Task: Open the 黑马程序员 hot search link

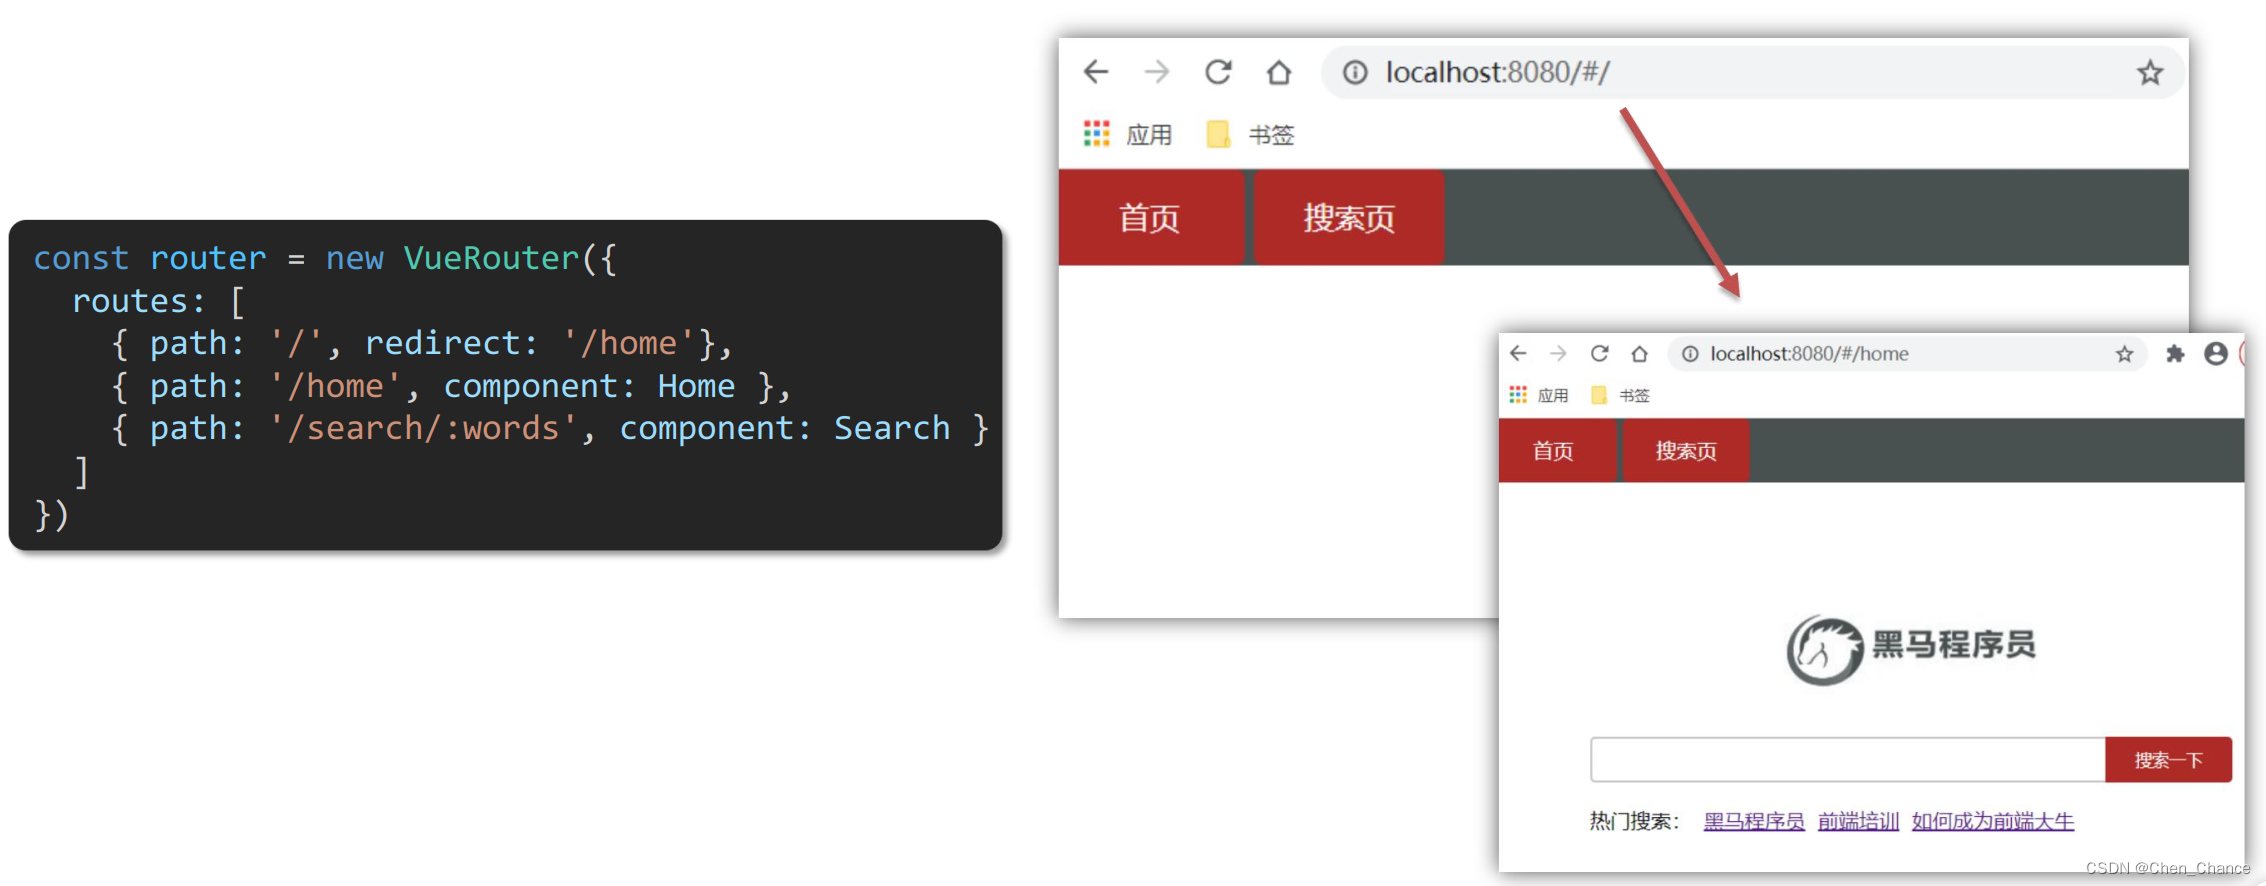Action: point(1754,821)
